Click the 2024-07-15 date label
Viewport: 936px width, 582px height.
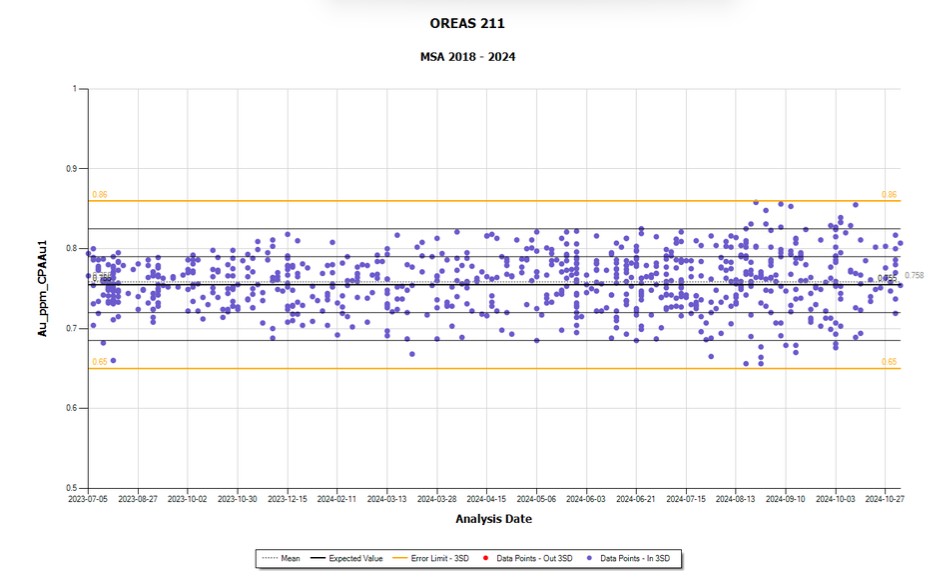tap(686, 499)
